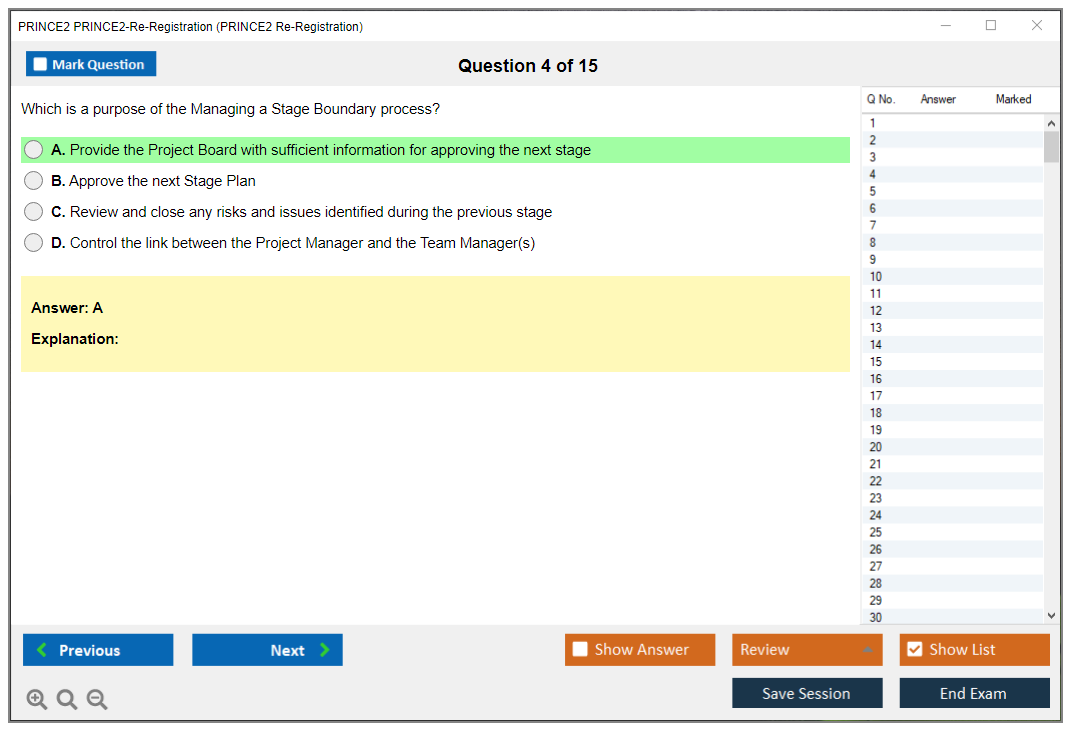Toggle the Mark Question checkbox
This screenshot has width=1075, height=735.
point(41,65)
